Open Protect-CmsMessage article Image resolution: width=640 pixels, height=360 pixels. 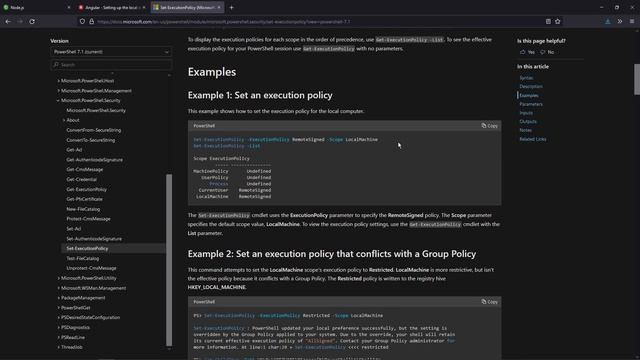(88, 219)
